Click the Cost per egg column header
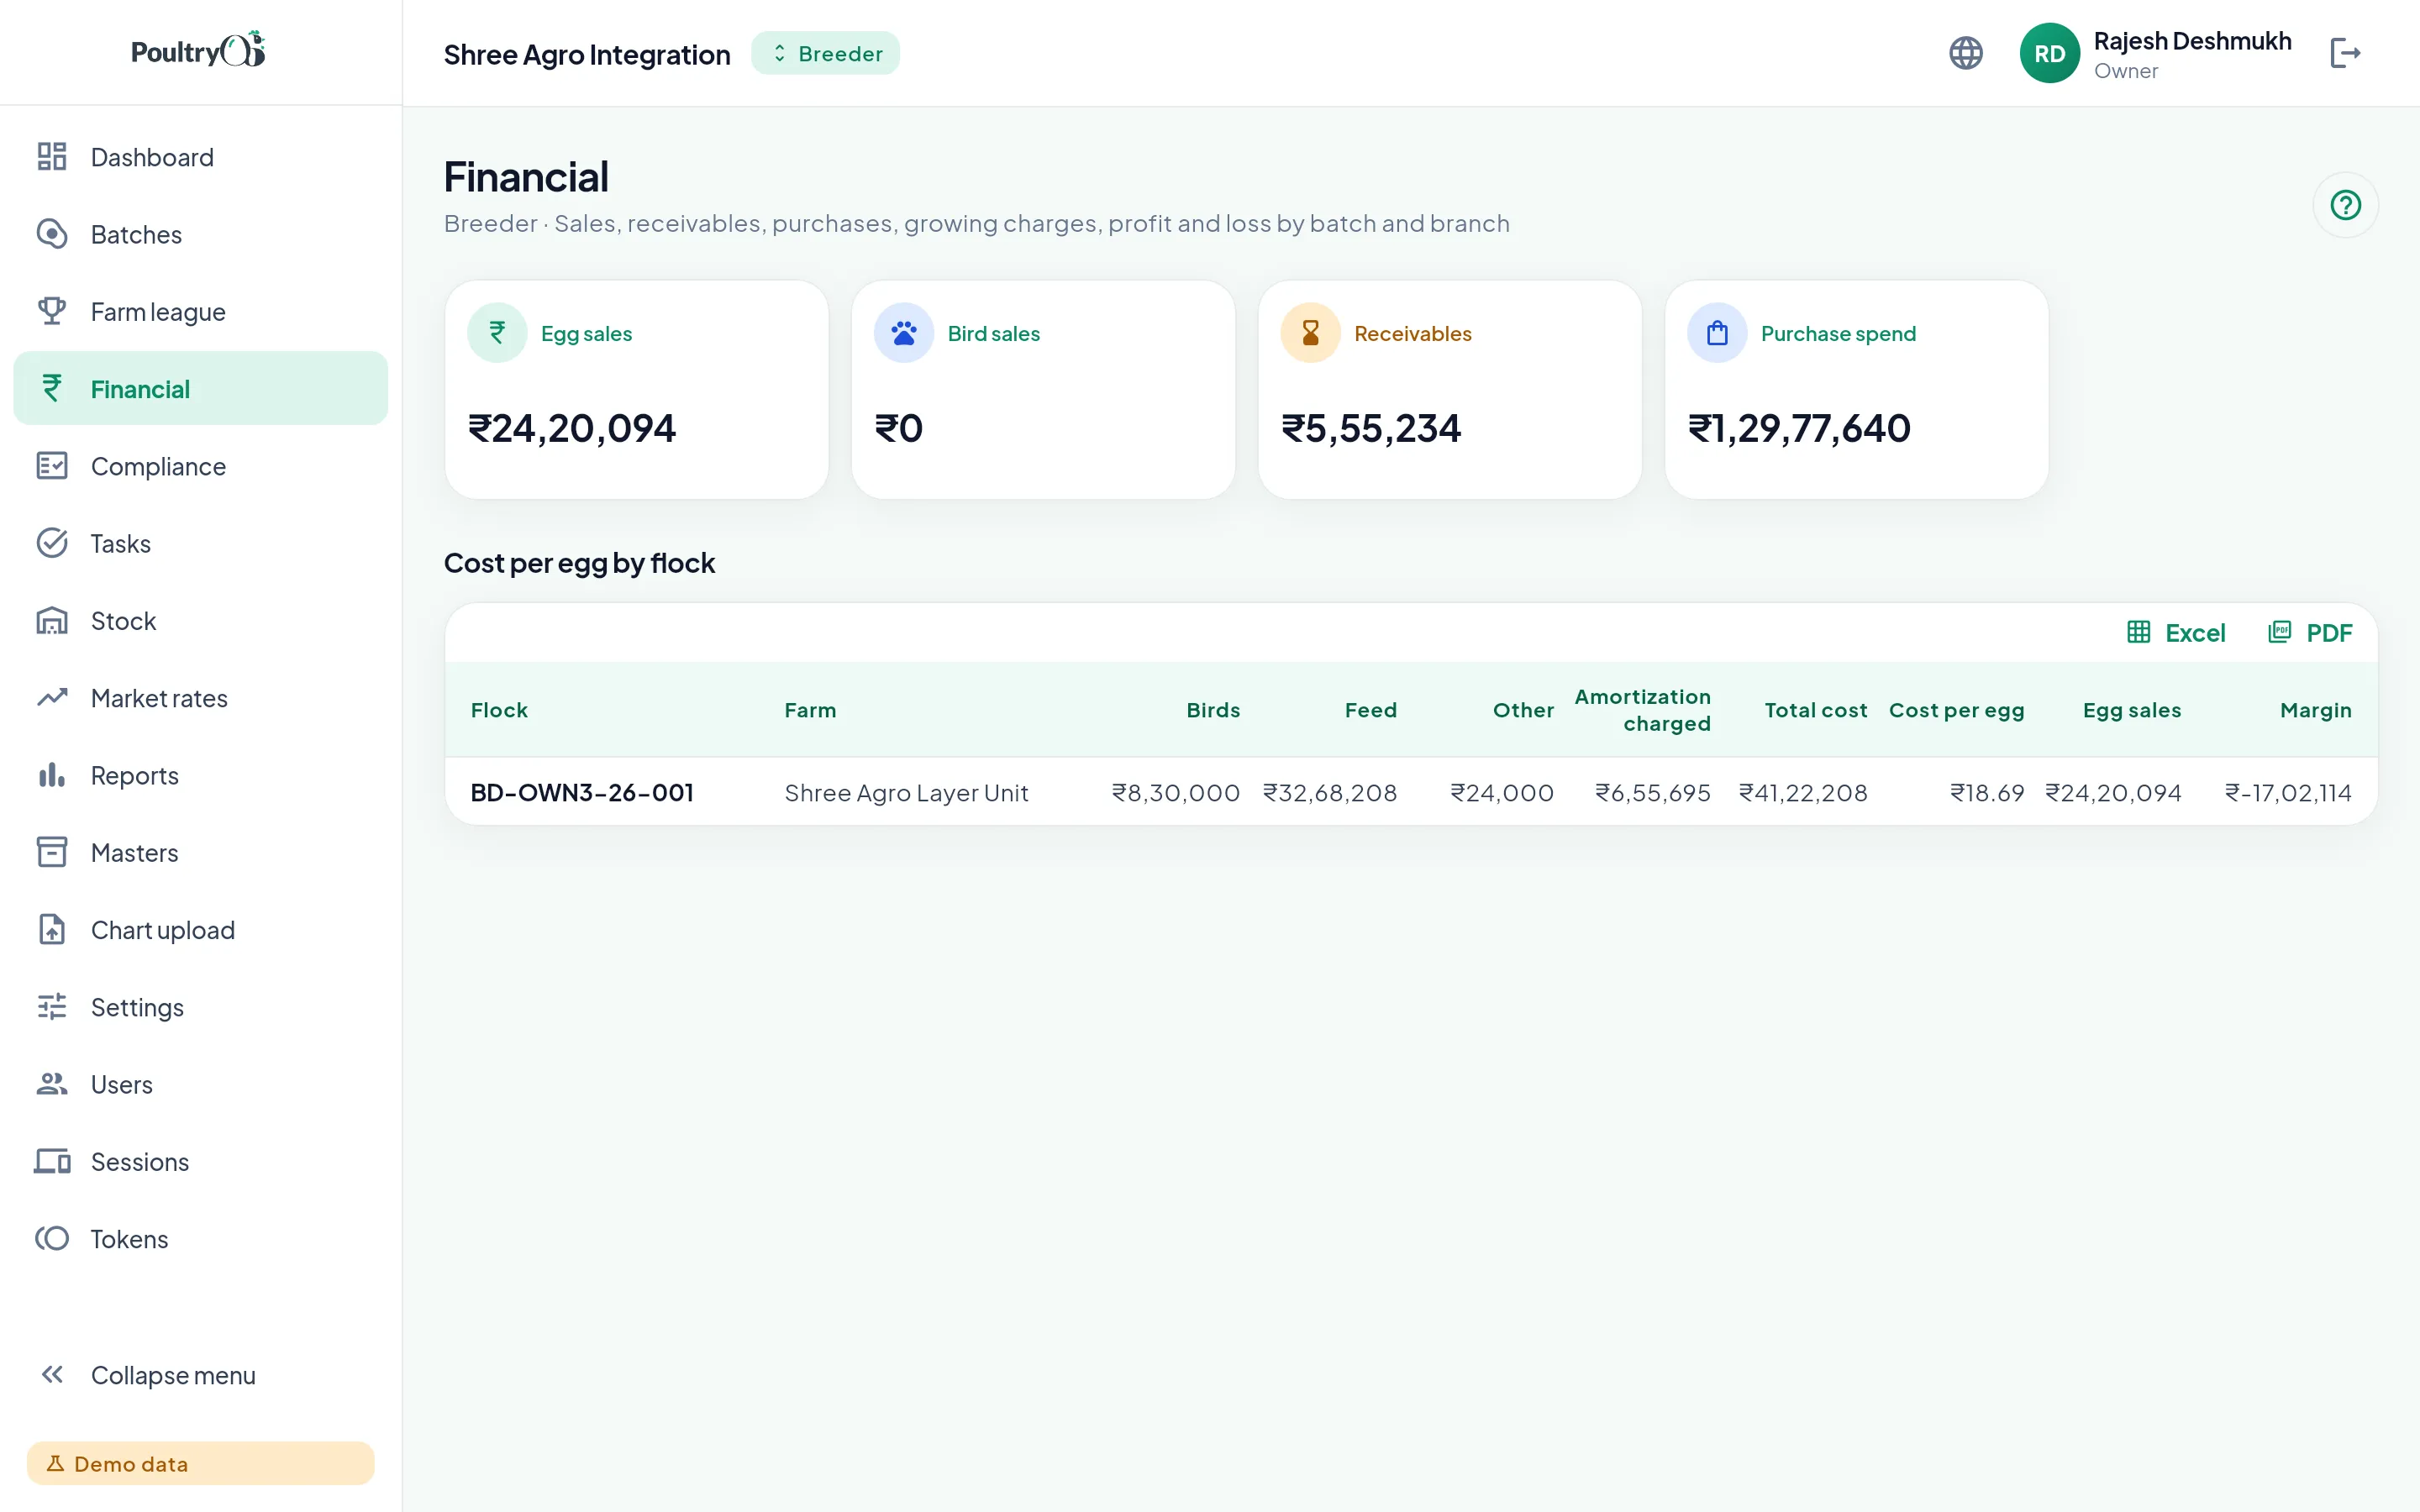The height and width of the screenshot is (1512, 2420). (x=1956, y=710)
